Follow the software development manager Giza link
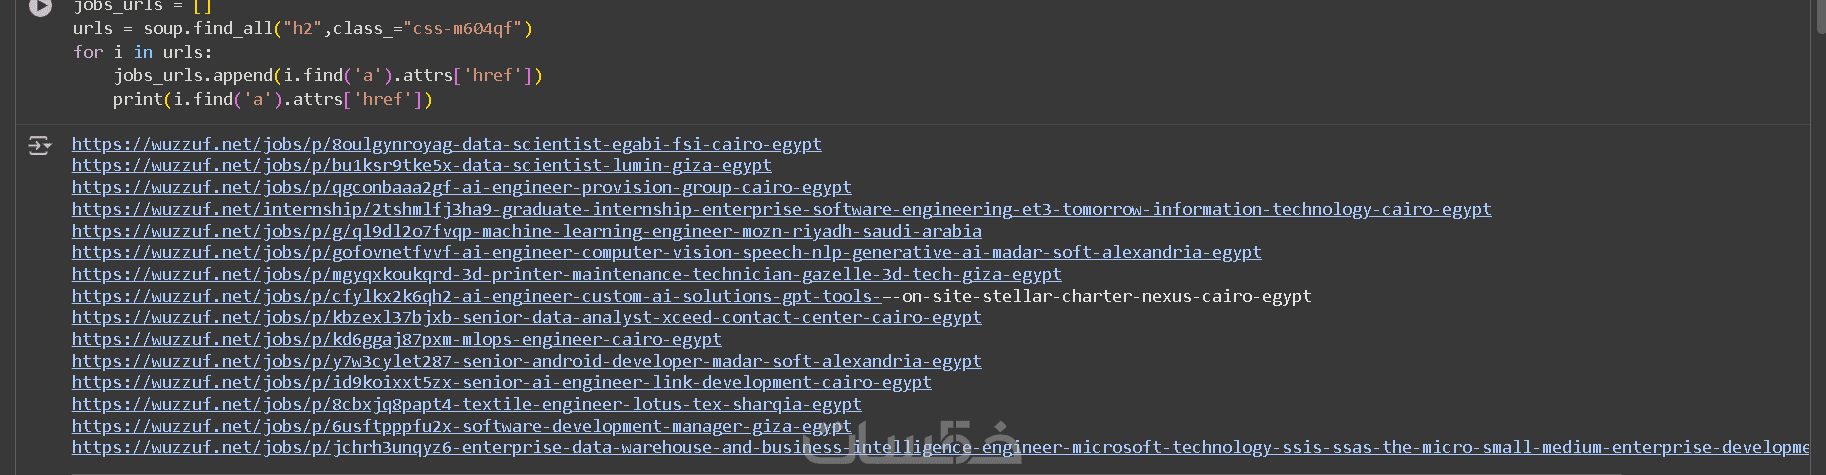Image resolution: width=1826 pixels, height=475 pixels. click(461, 427)
